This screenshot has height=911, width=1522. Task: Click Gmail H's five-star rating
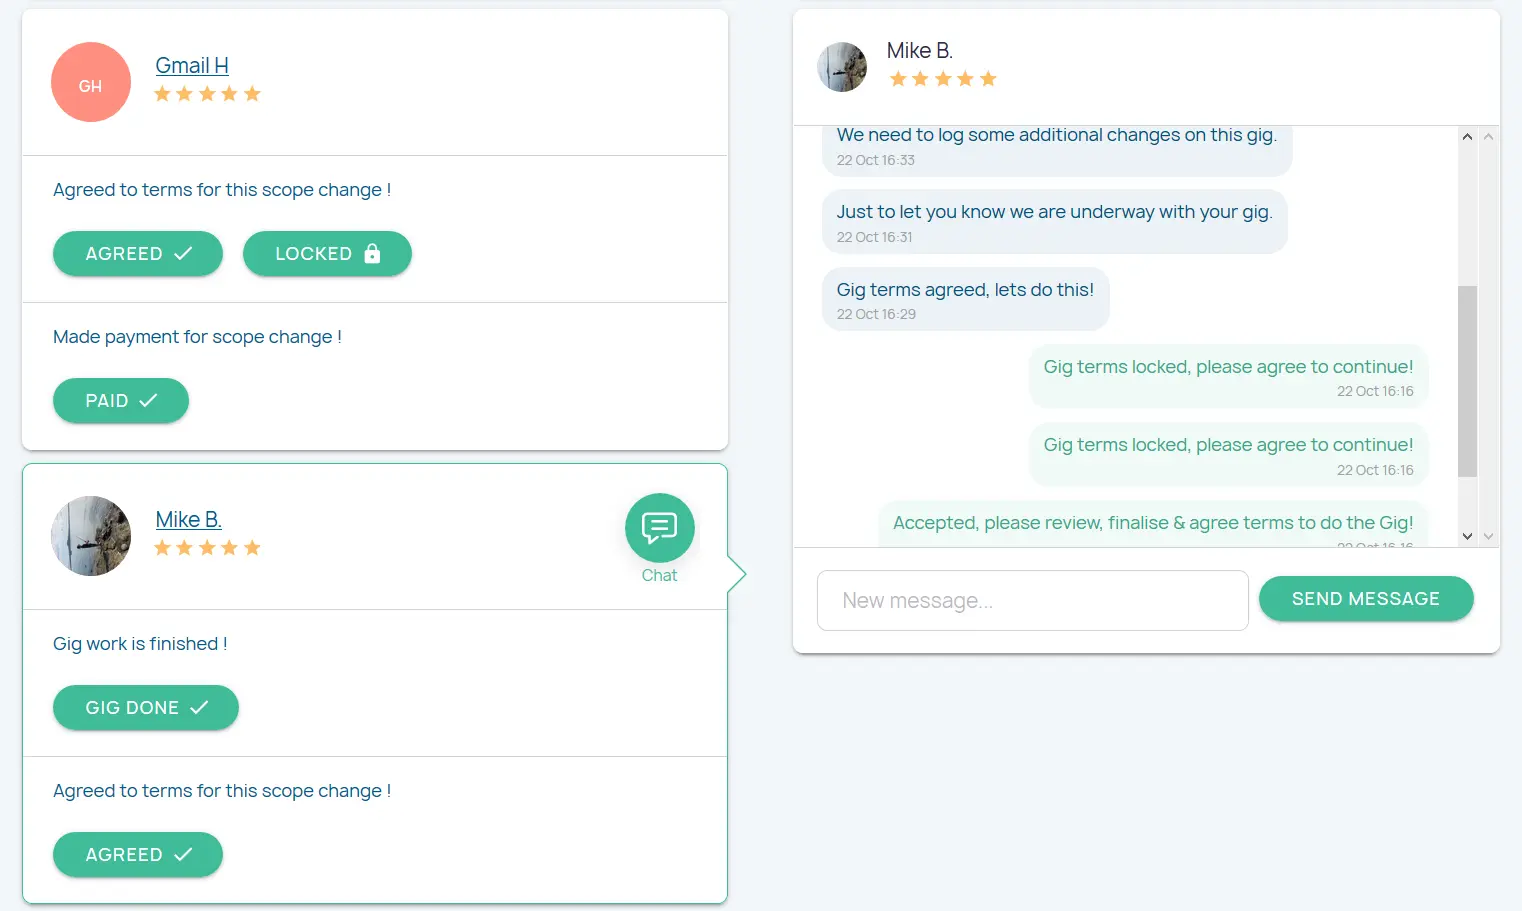click(x=207, y=94)
